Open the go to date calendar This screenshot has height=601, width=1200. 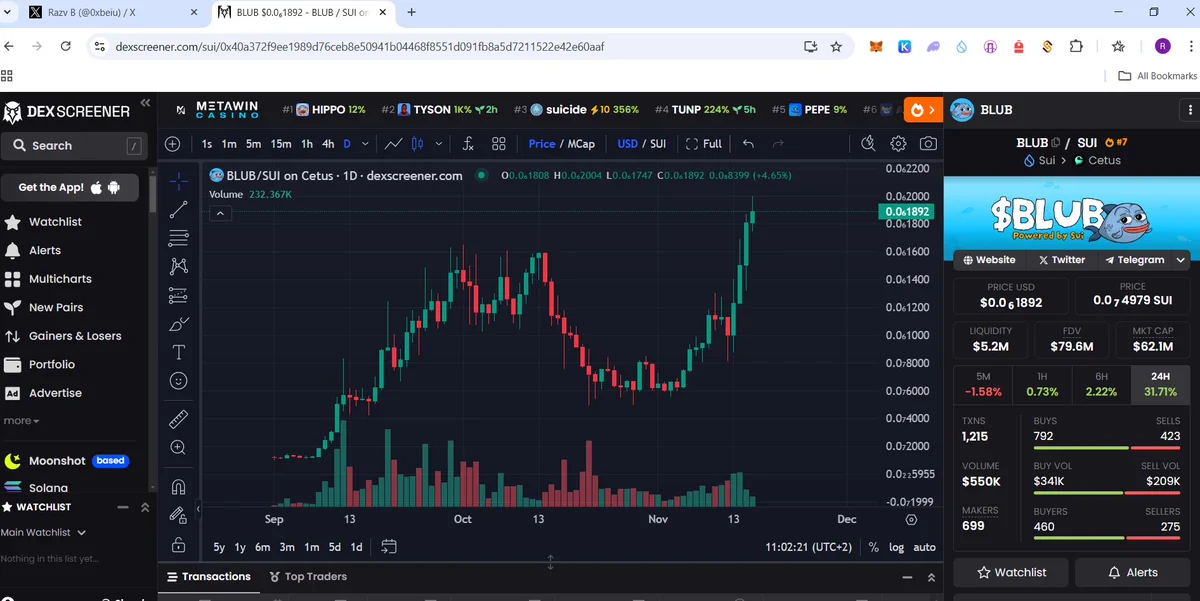click(389, 547)
